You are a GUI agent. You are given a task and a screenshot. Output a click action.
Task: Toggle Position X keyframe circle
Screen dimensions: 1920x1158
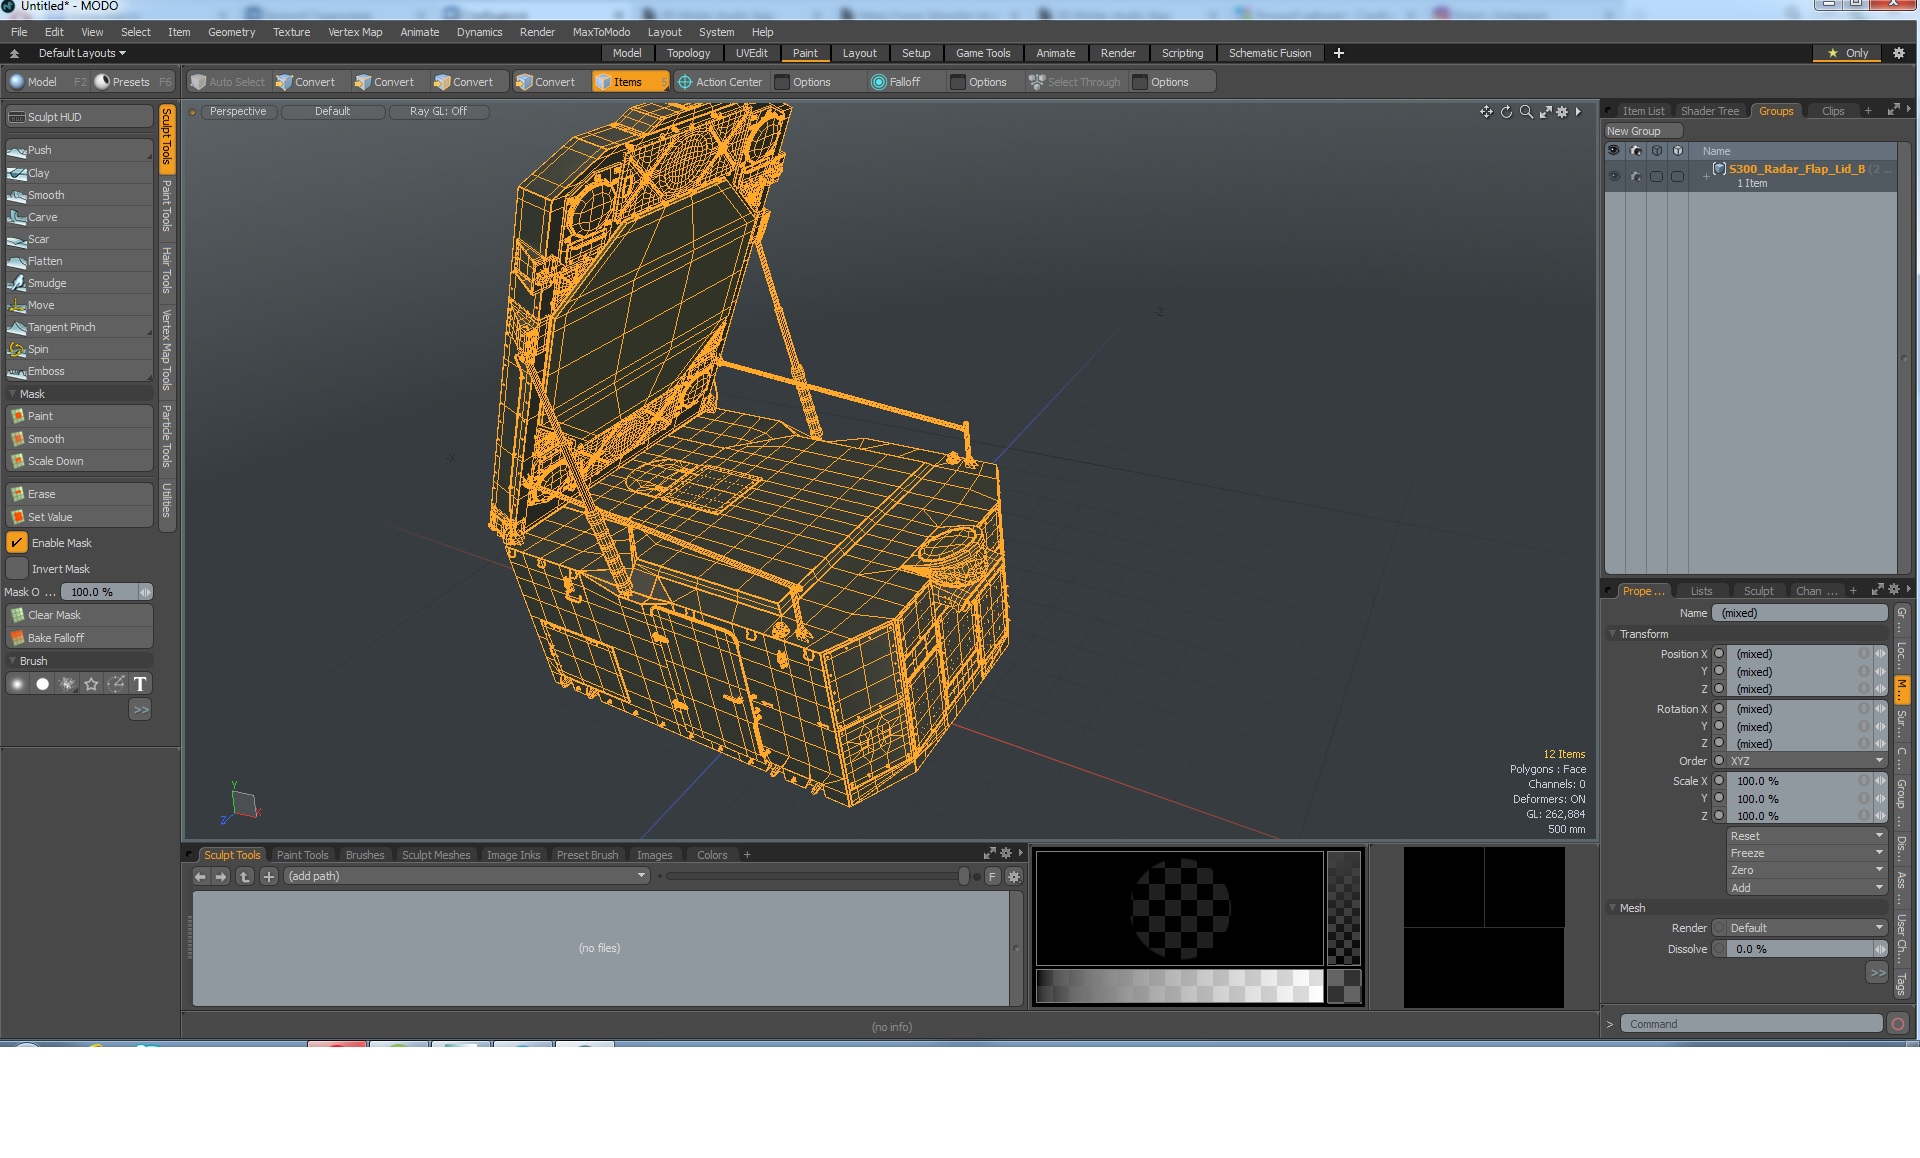[1719, 654]
